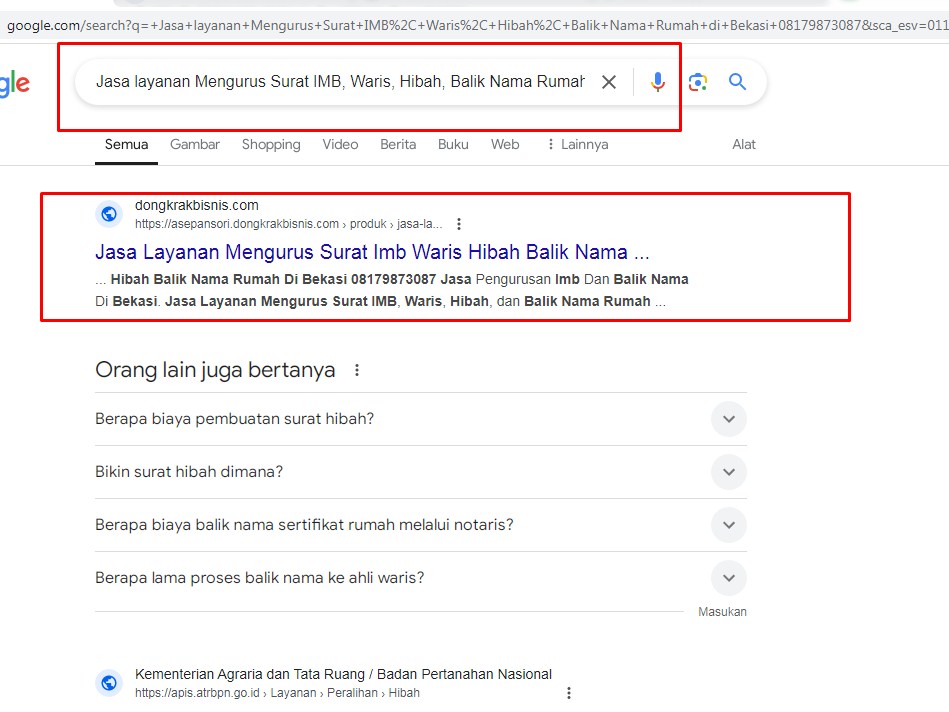
Task: Open the Lainnya dropdown menu
Action: coord(577,144)
